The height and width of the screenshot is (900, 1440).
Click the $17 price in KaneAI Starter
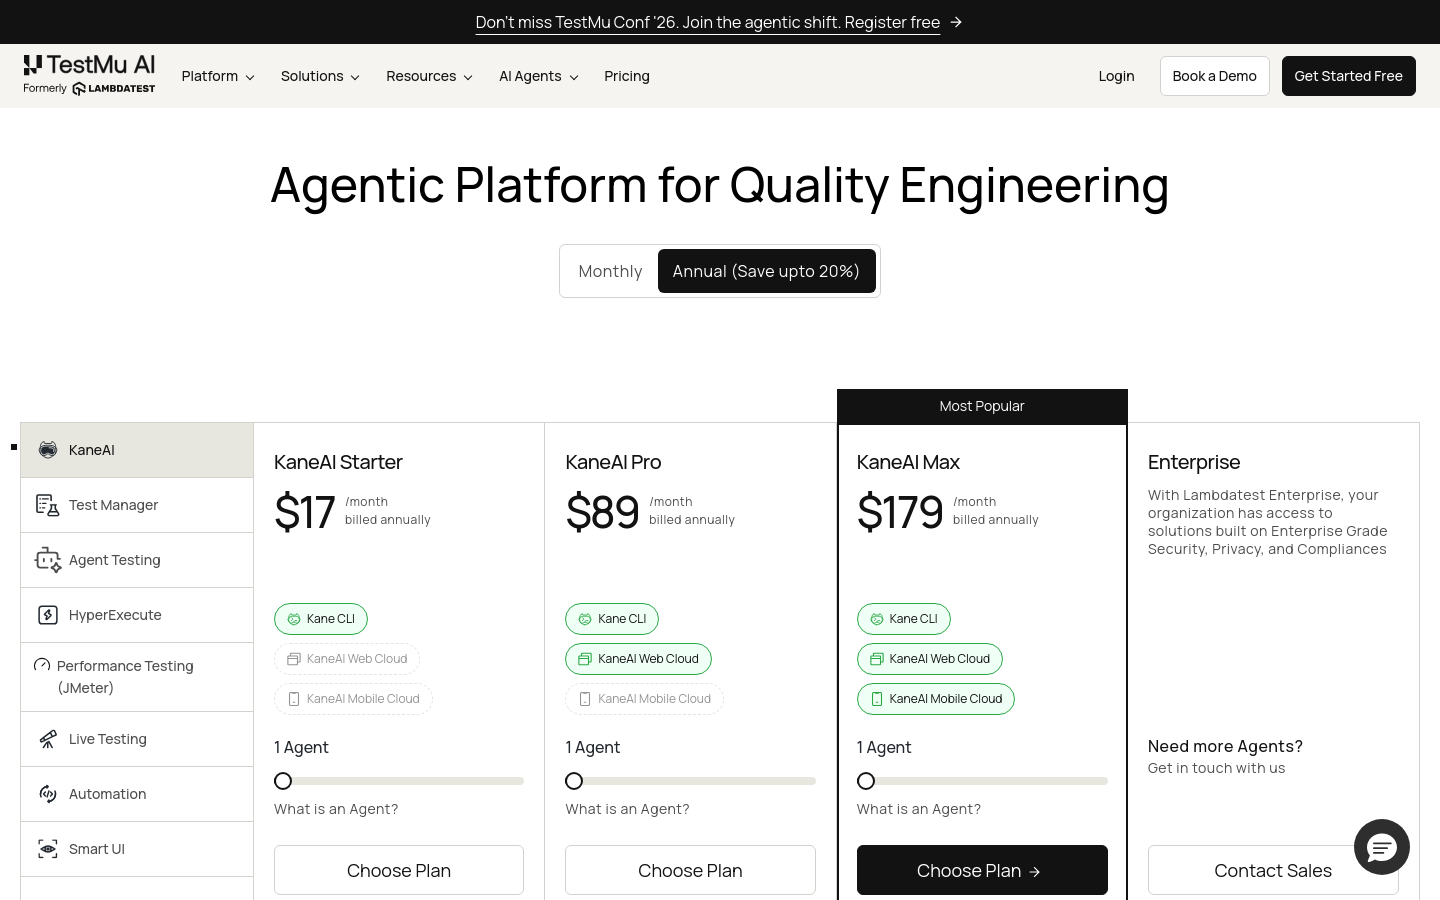pos(304,512)
